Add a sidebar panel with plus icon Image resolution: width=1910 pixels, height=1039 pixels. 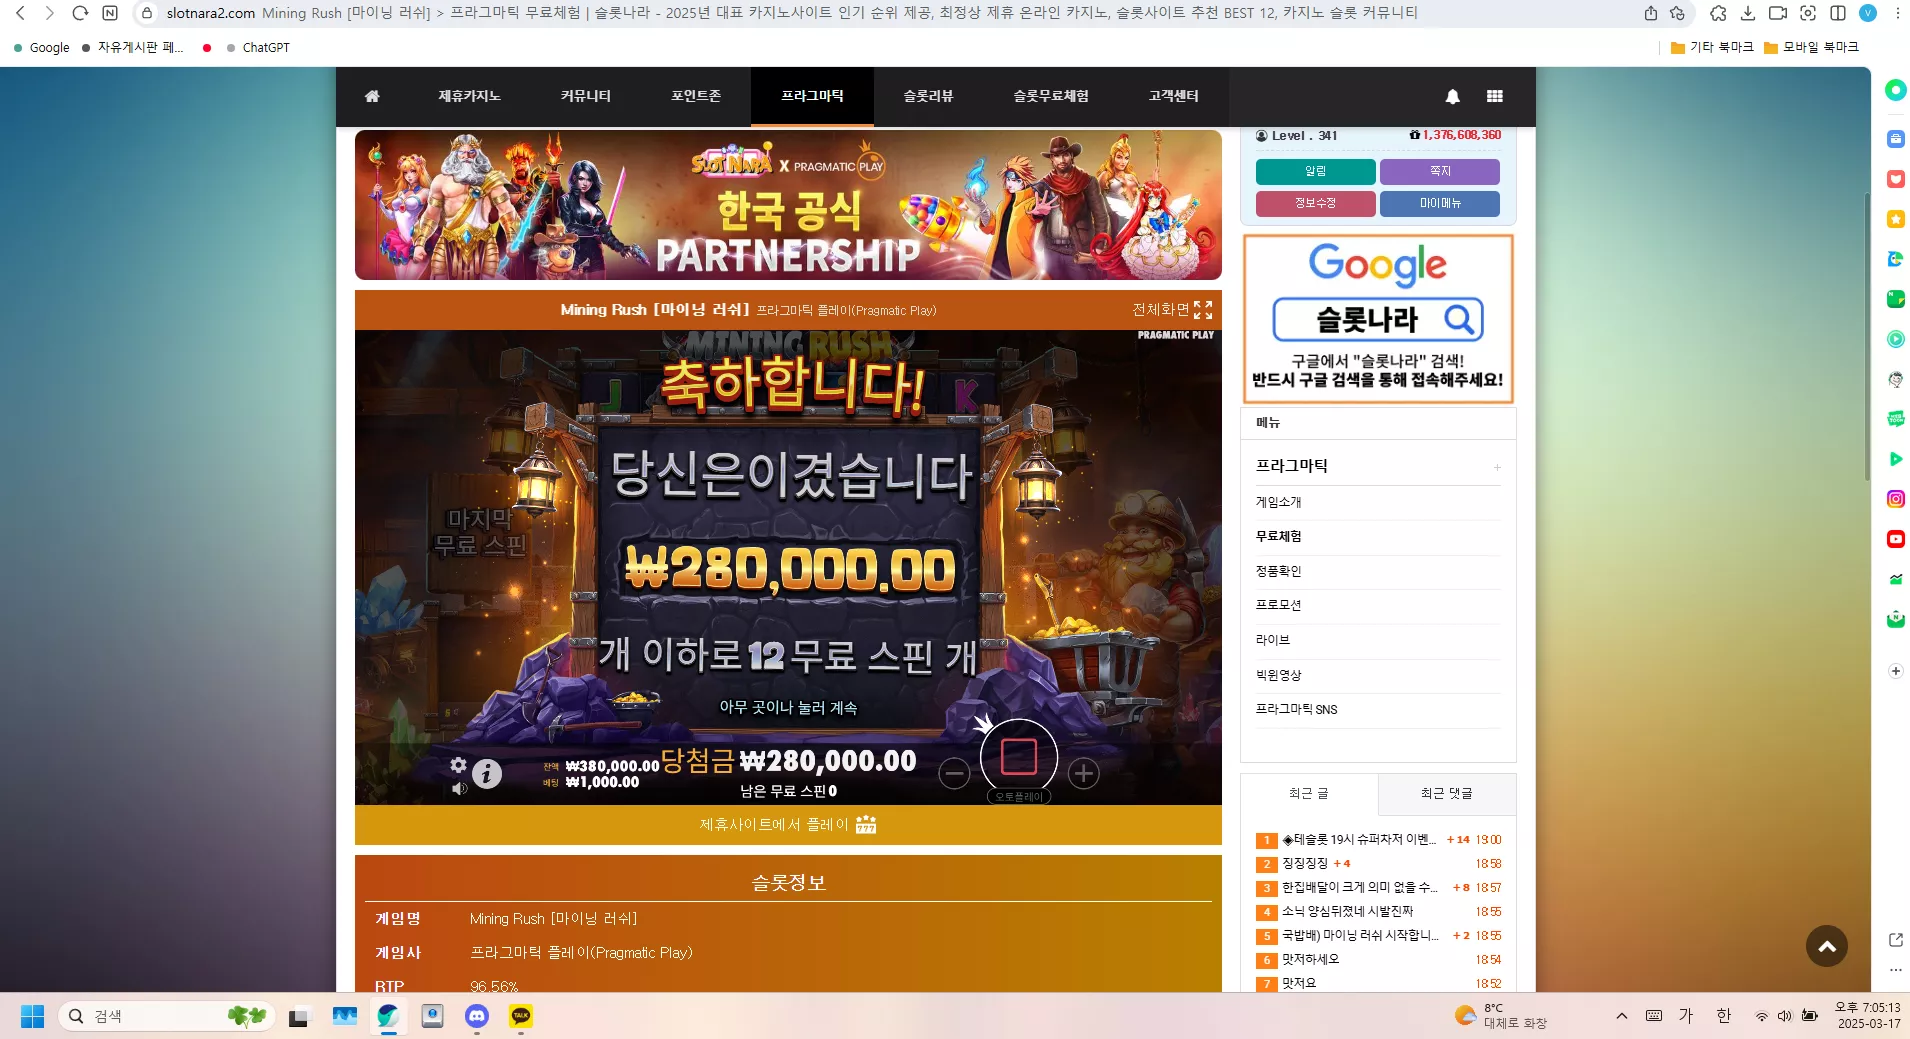click(x=1896, y=671)
